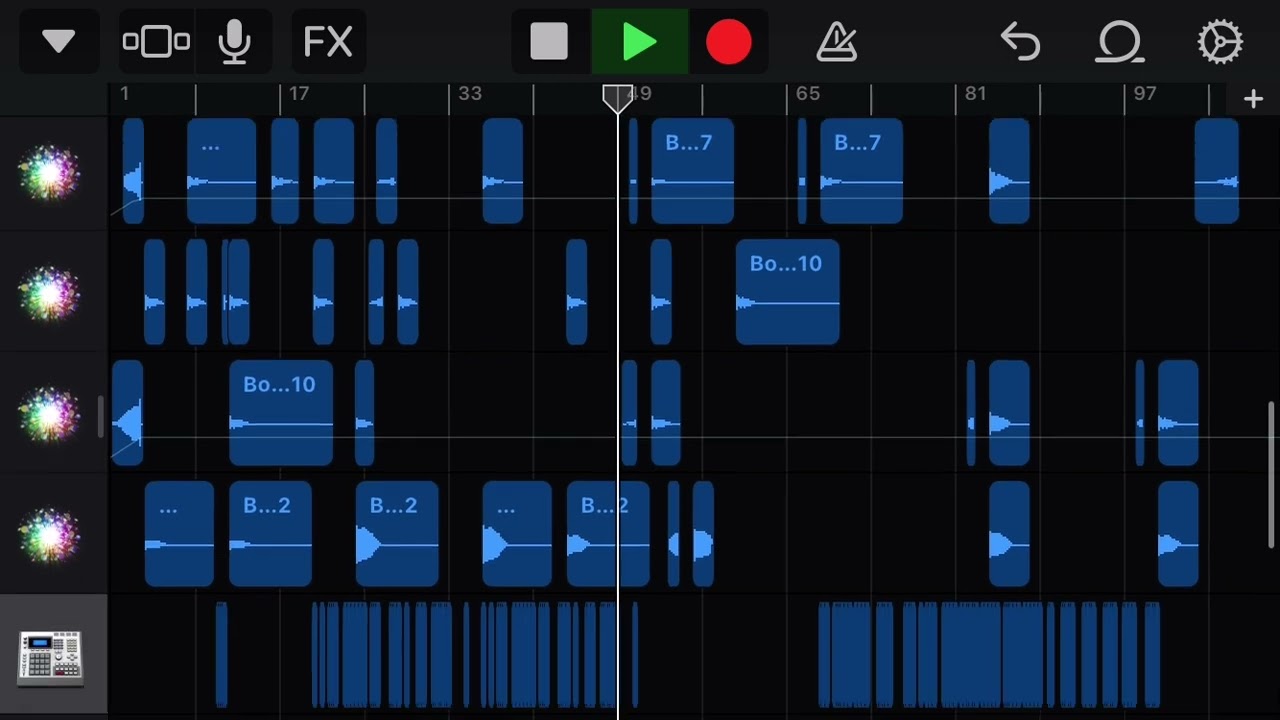Open the browser navigation dropdown triangle
This screenshot has width=1280, height=720.
click(x=59, y=42)
